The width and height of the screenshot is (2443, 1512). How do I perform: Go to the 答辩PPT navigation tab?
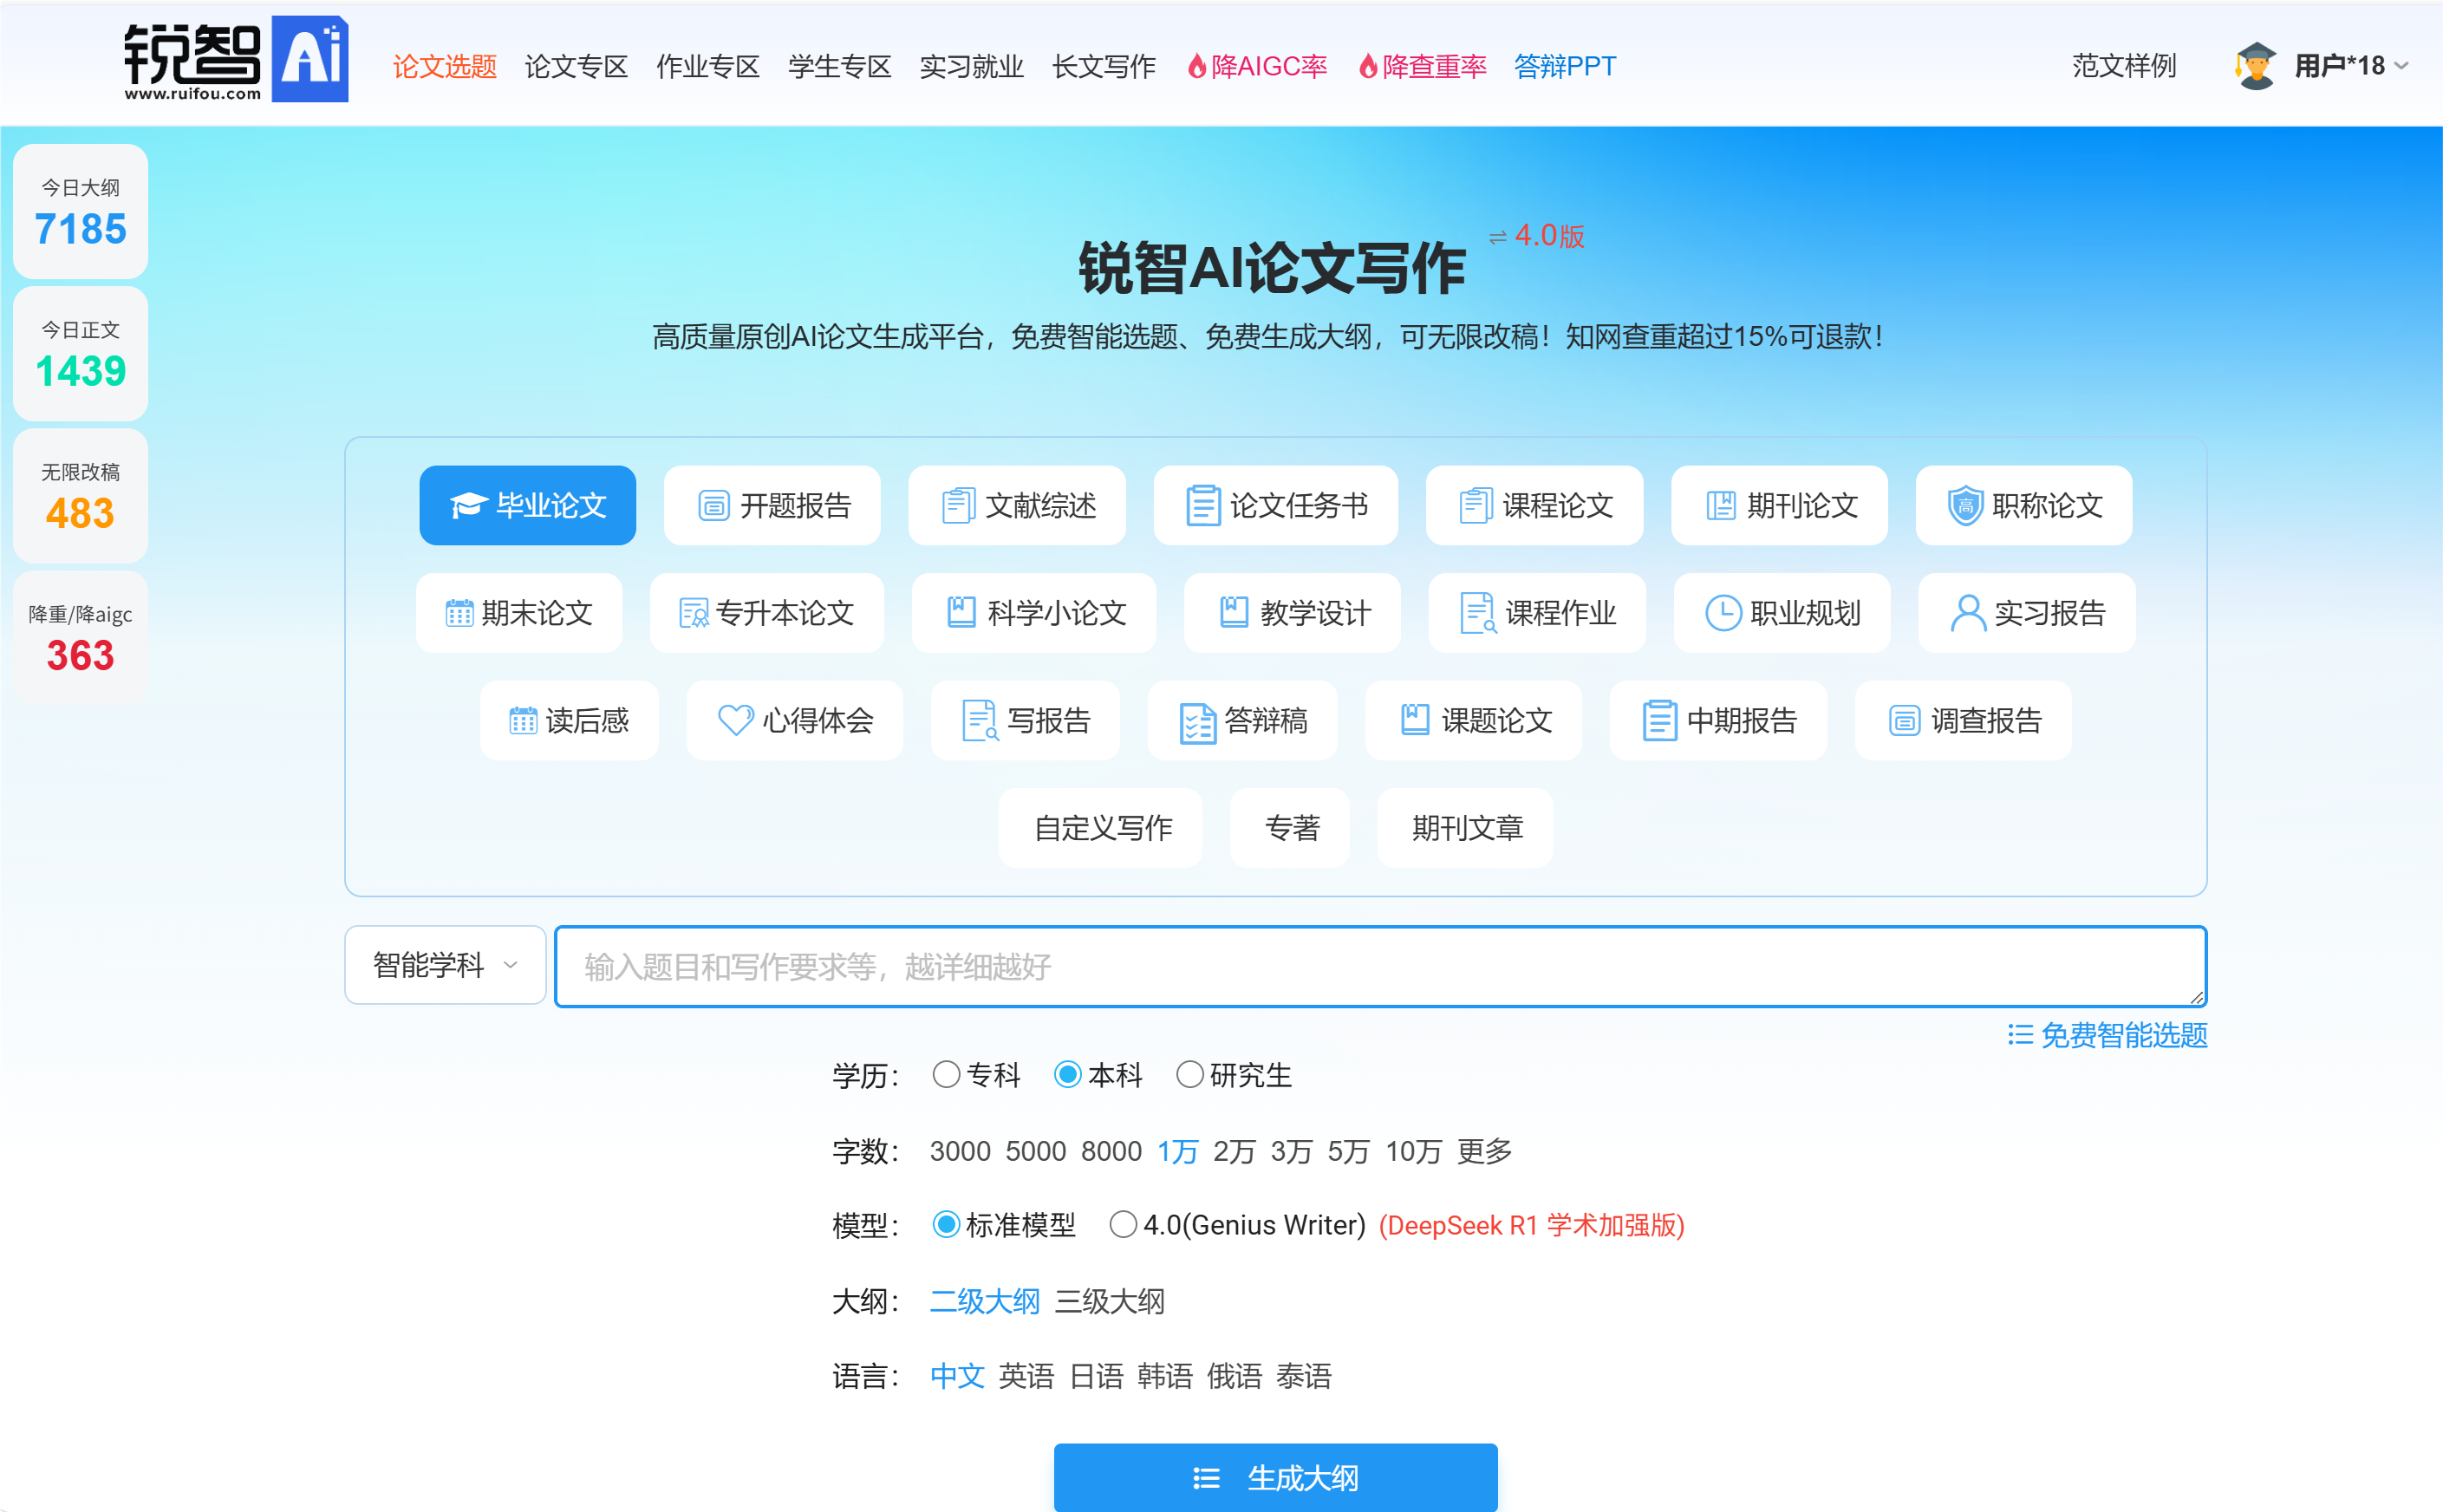(x=1564, y=67)
